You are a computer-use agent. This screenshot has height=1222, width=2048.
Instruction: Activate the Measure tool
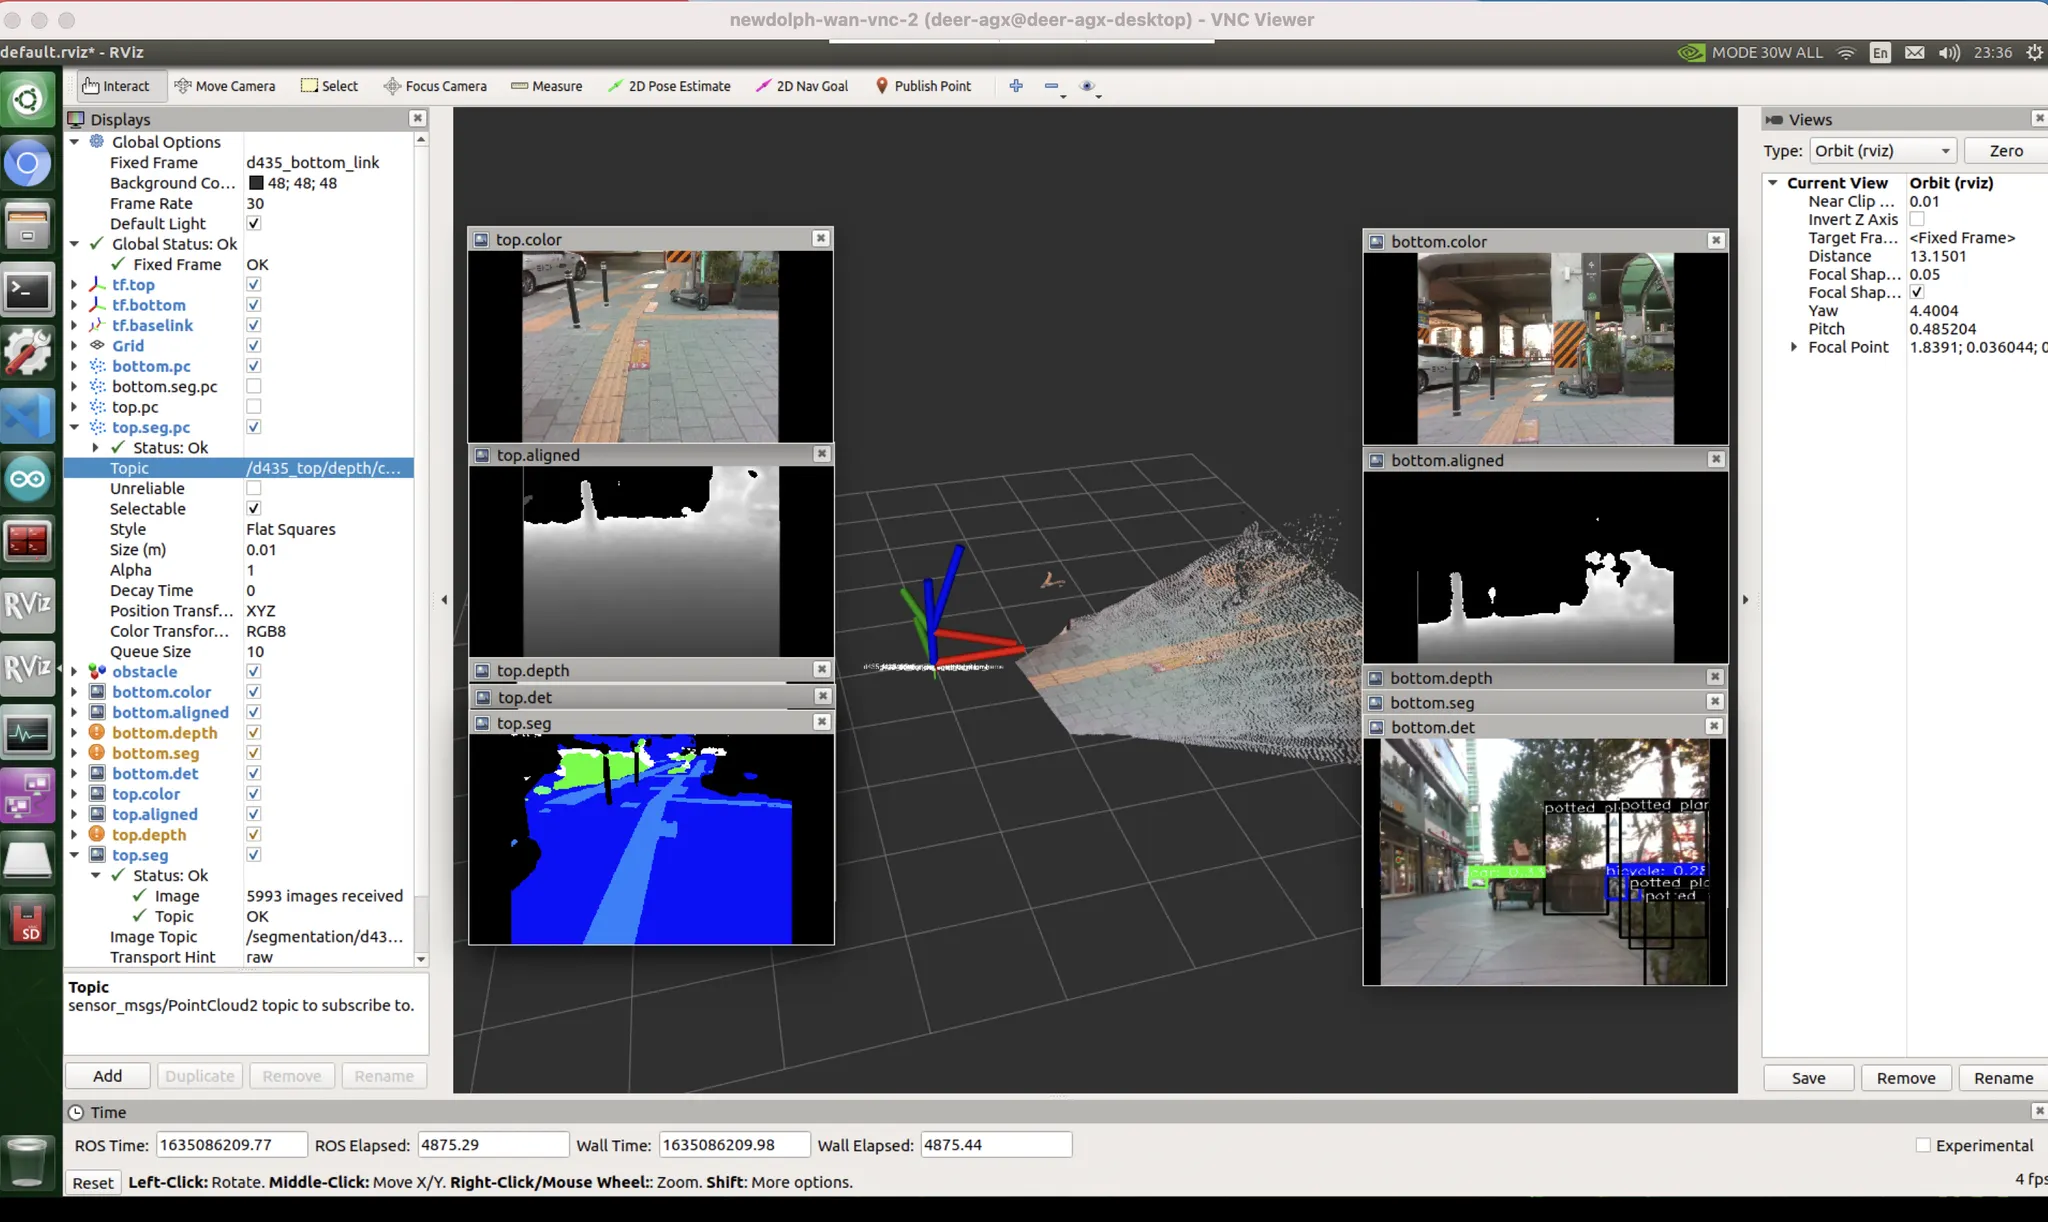pos(546,86)
